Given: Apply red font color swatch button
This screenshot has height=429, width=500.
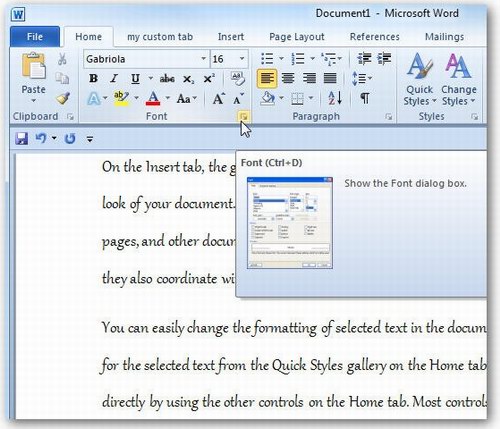Looking at the screenshot, I should 153,99.
